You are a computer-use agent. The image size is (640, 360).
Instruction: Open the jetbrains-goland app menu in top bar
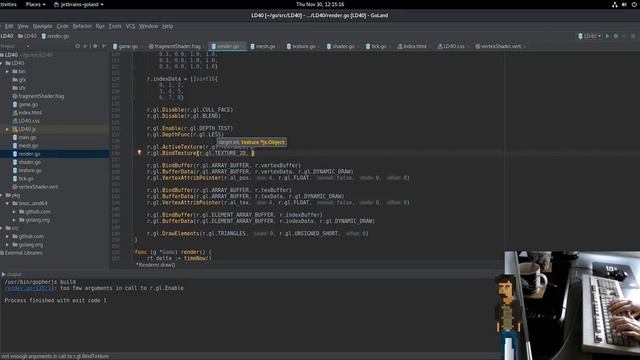78,4
